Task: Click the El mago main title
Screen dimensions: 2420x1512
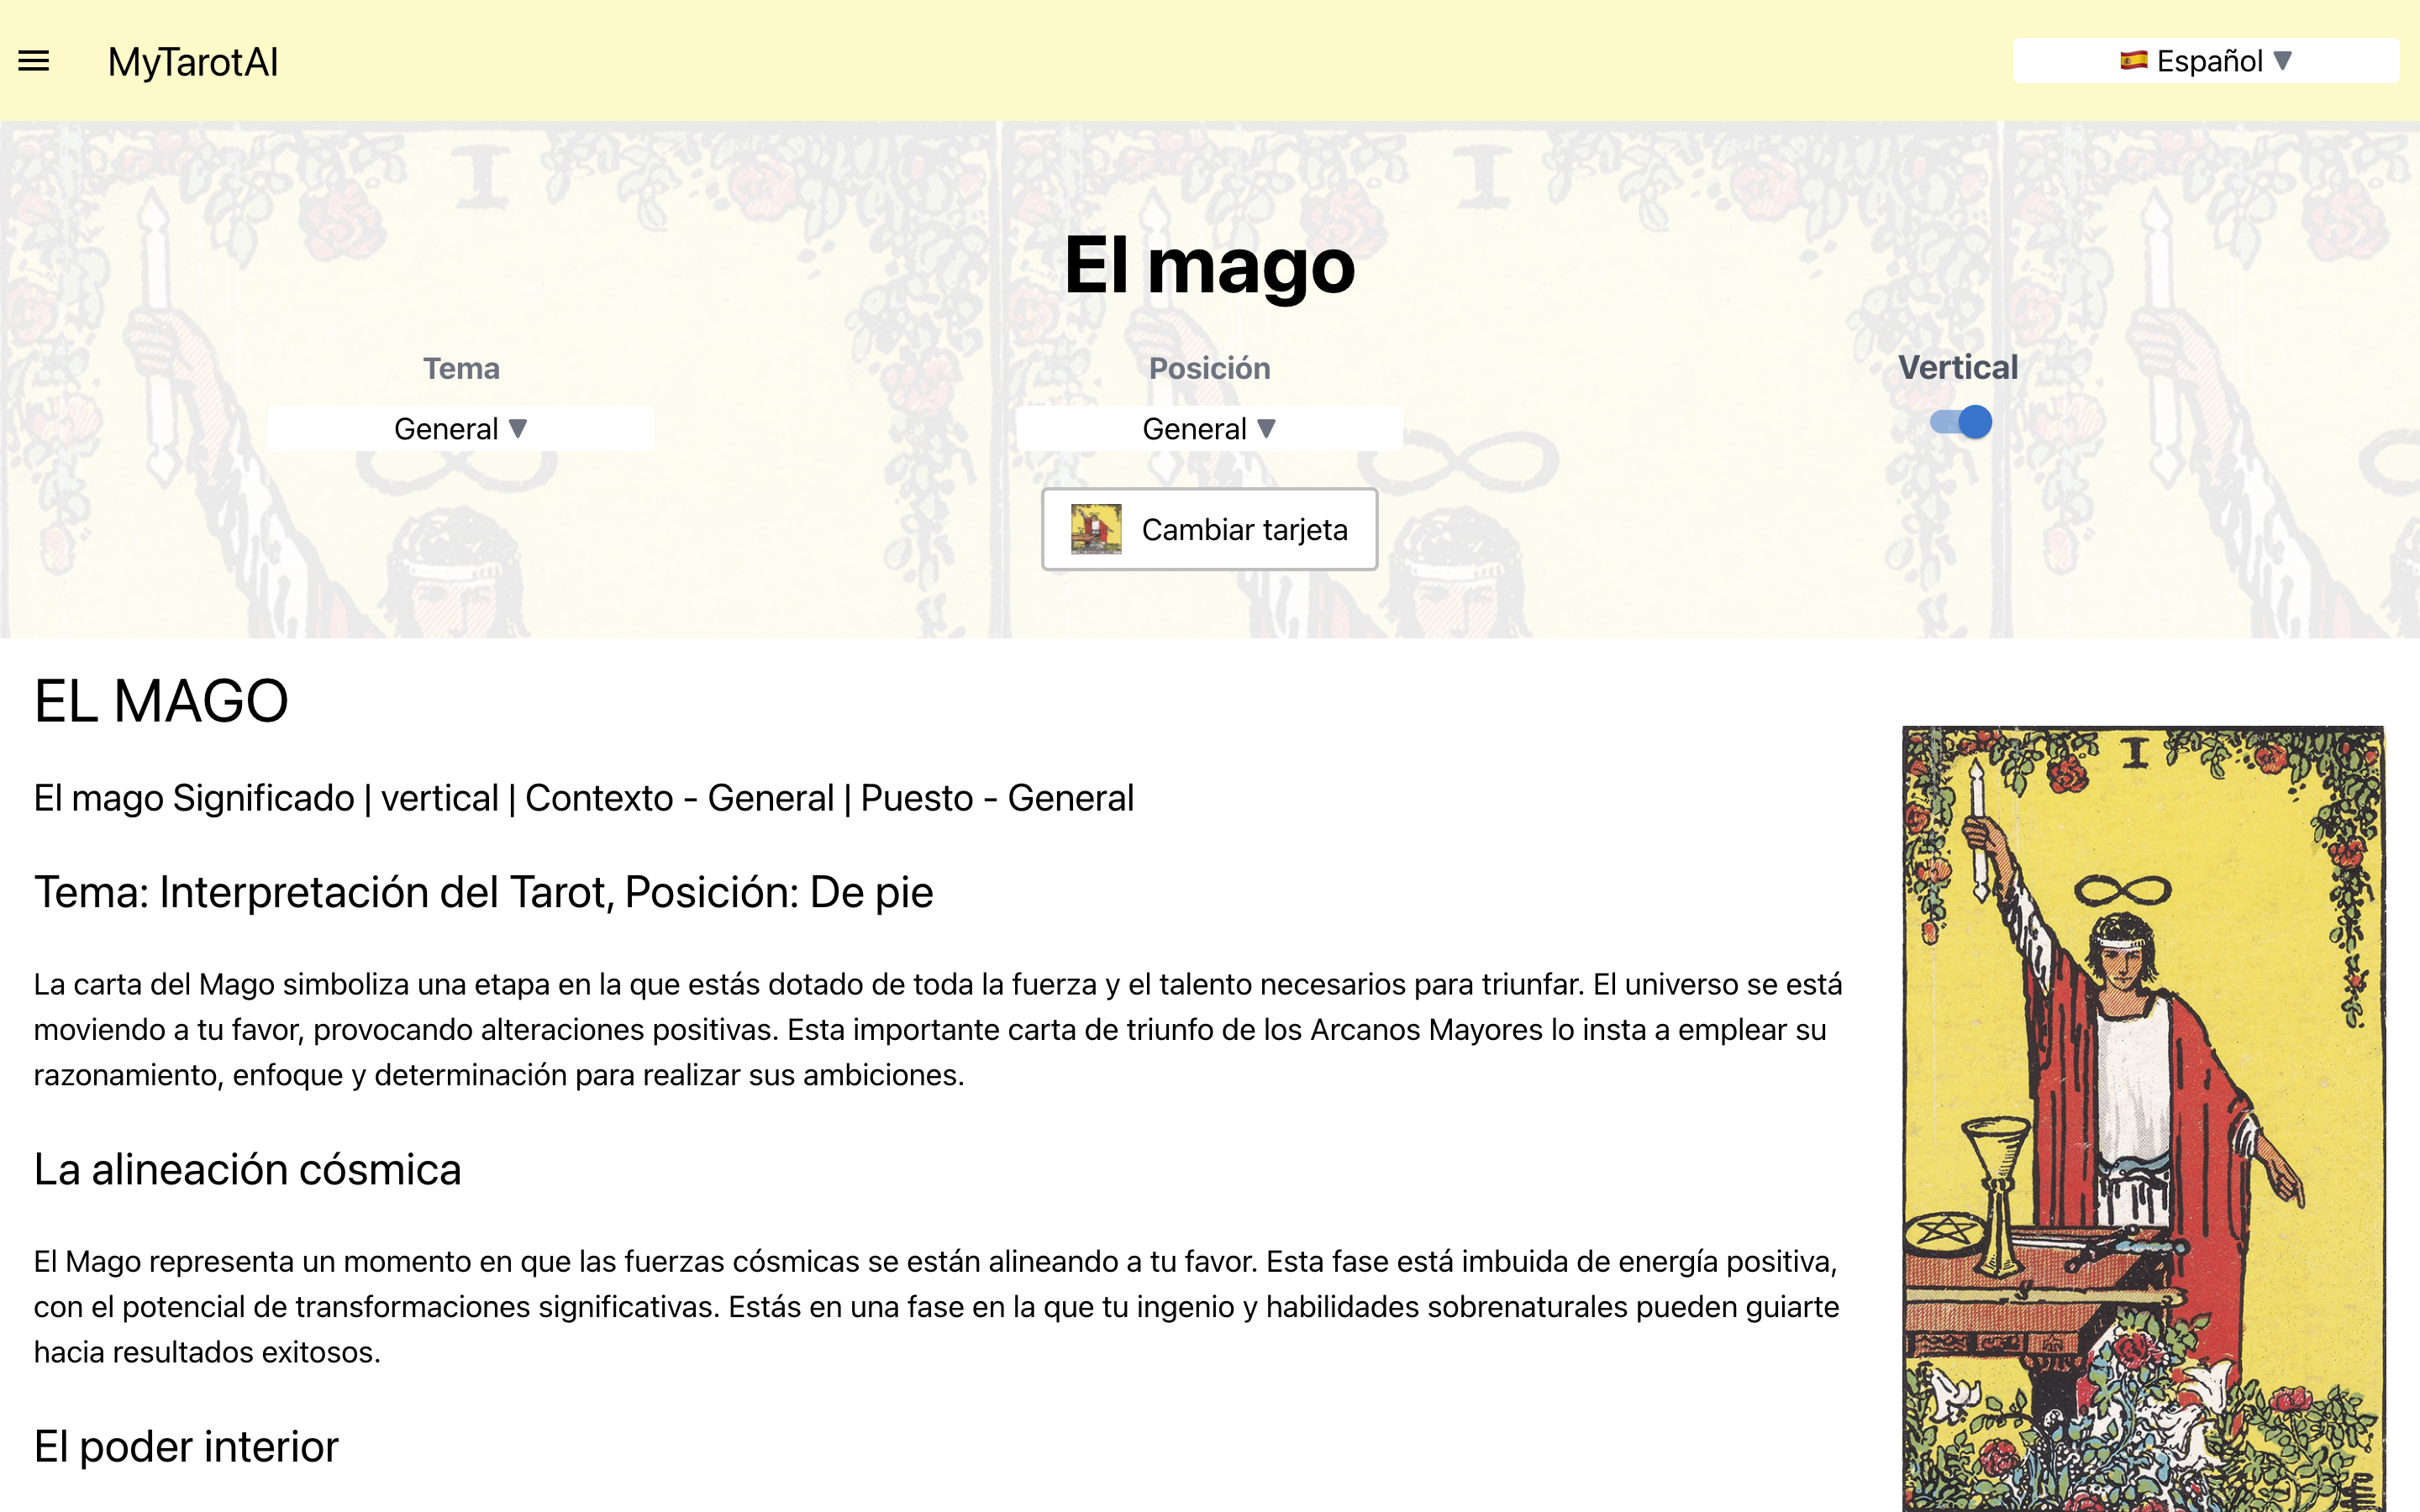Action: 1209,265
